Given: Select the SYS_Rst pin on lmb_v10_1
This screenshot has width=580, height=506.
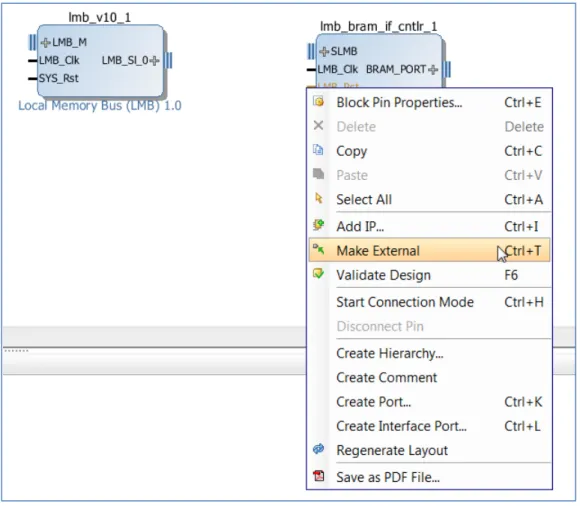Looking at the screenshot, I should [58, 78].
